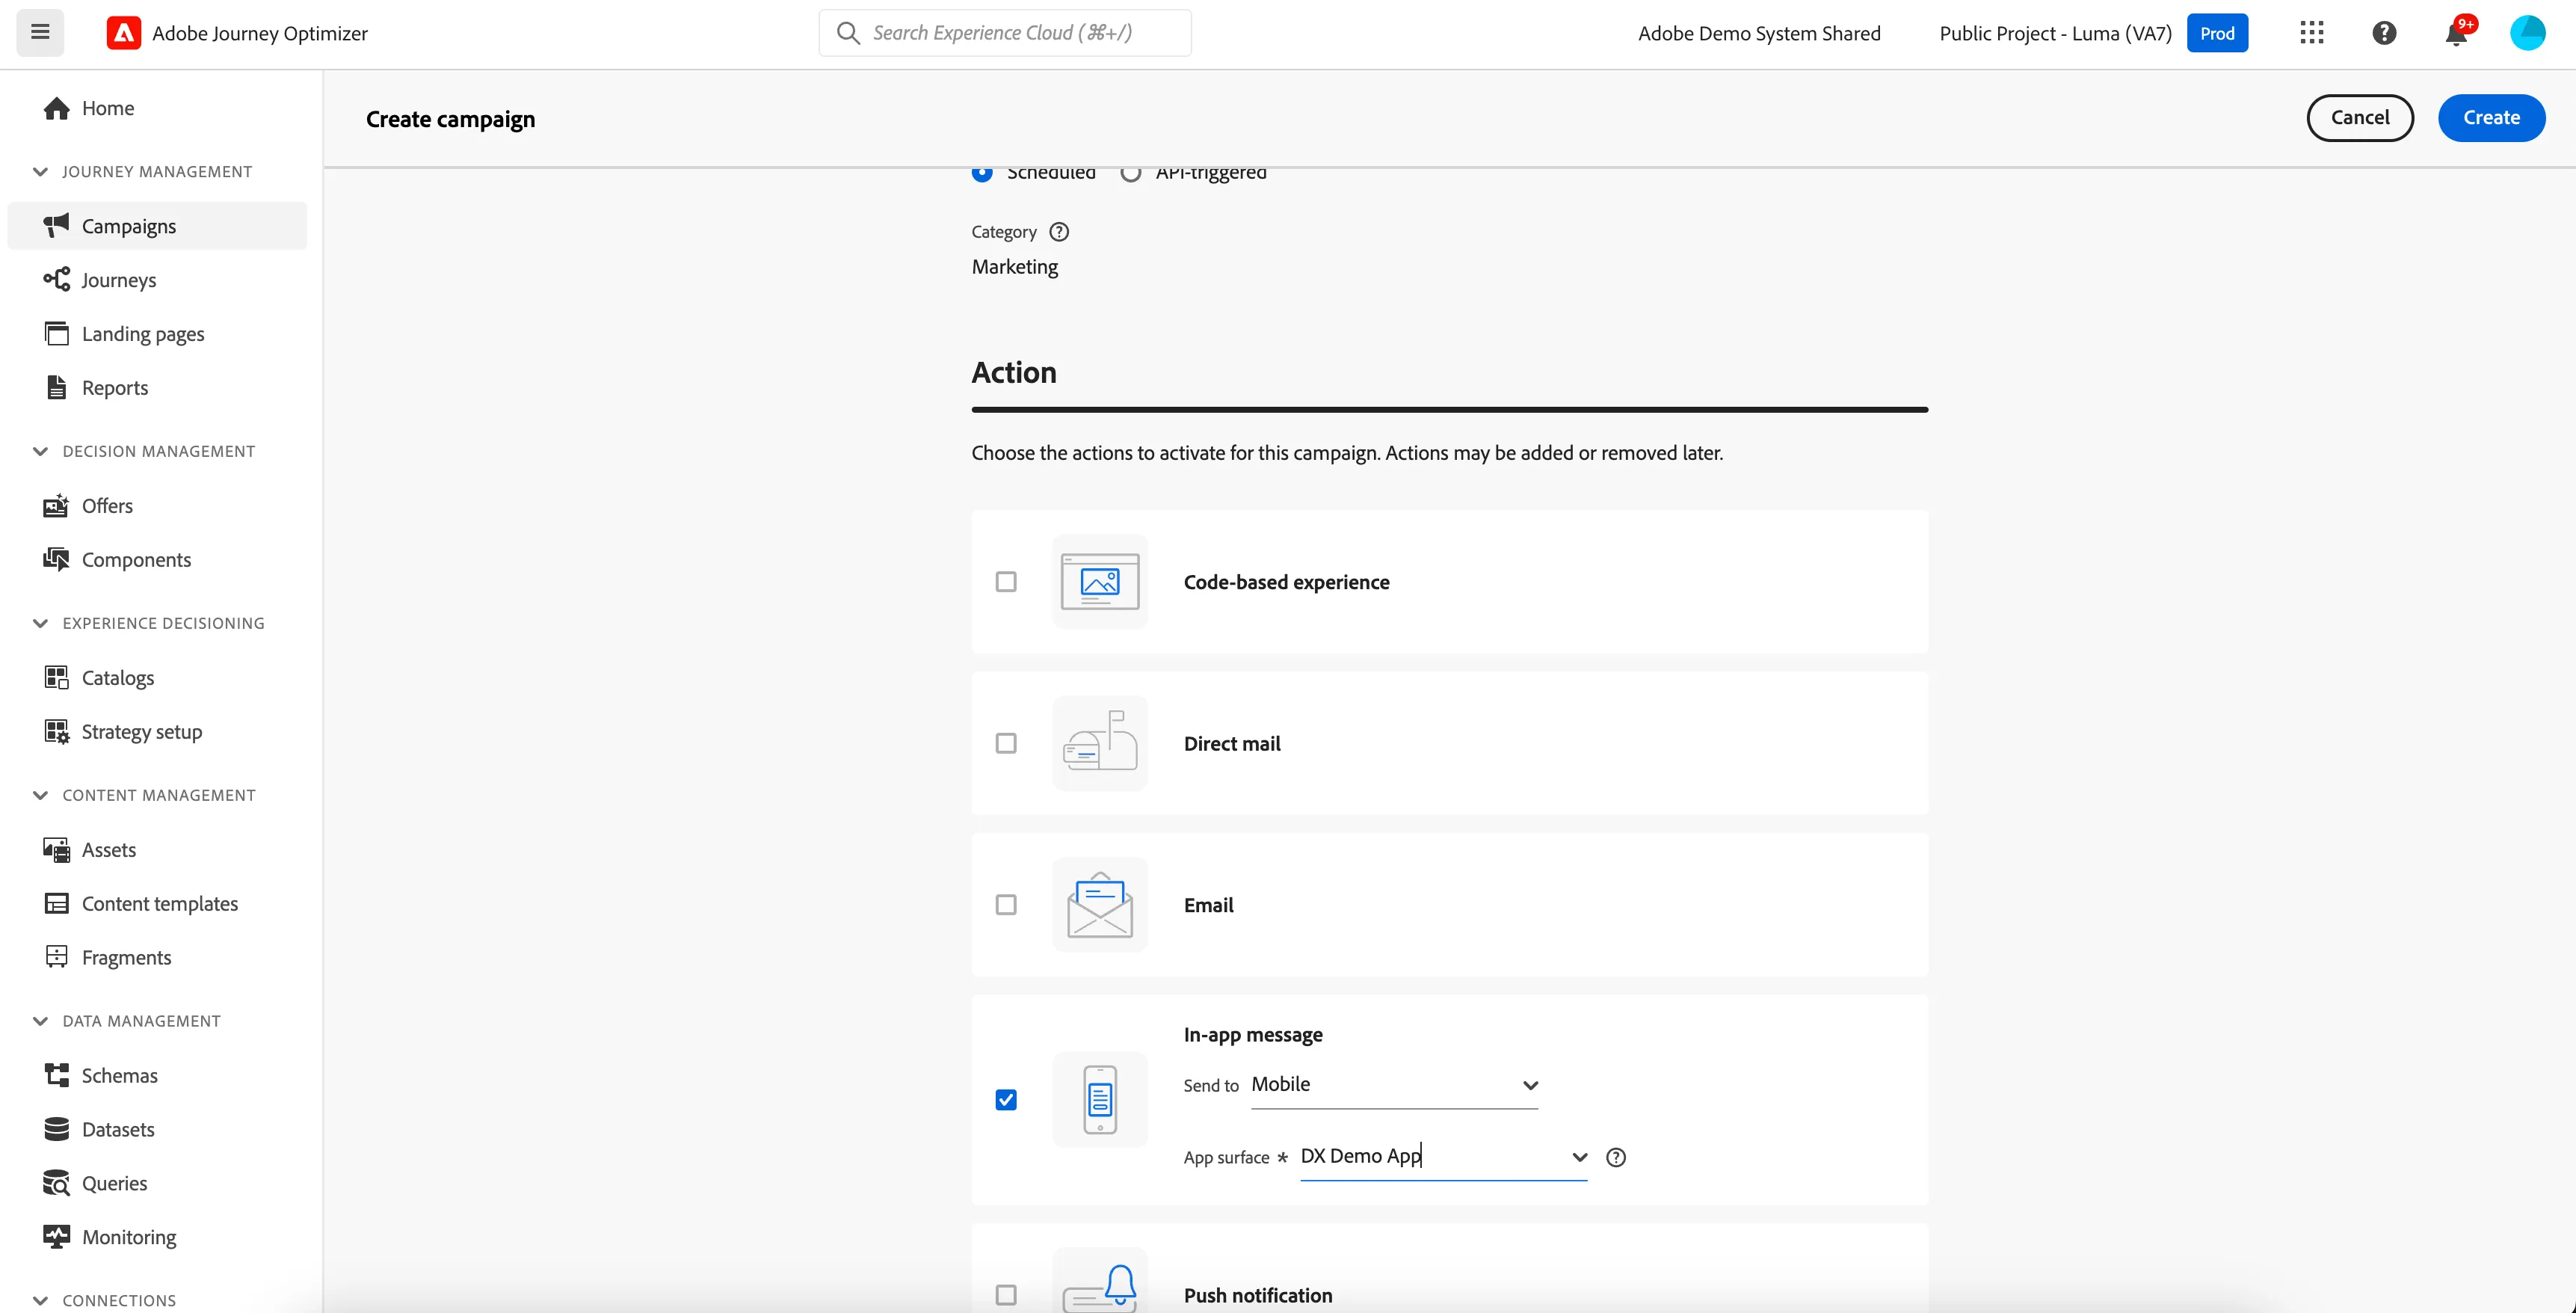Click the Home icon in sidebar

click(56, 108)
